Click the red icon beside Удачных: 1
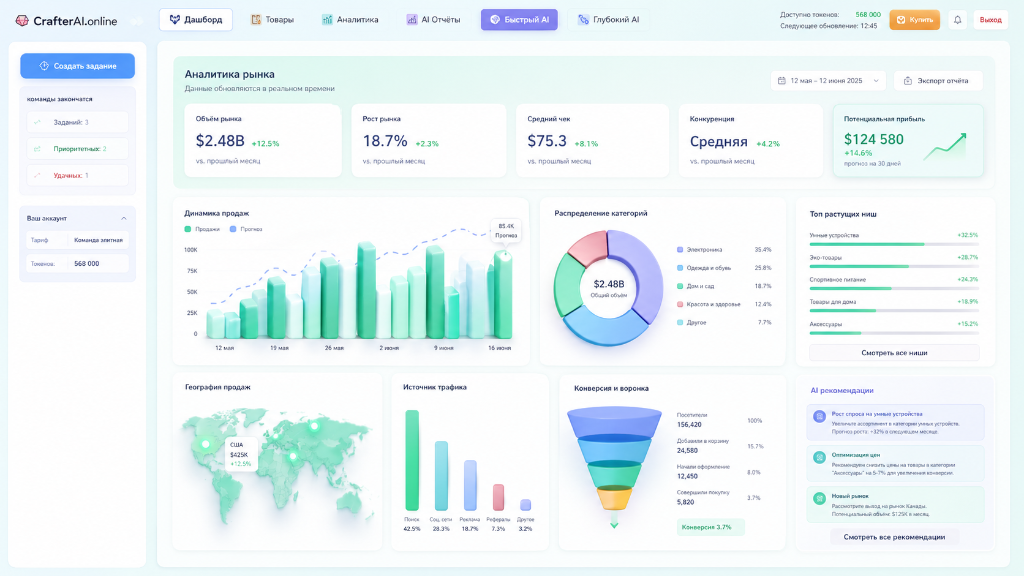The width and height of the screenshot is (1024, 576). tap(37, 175)
